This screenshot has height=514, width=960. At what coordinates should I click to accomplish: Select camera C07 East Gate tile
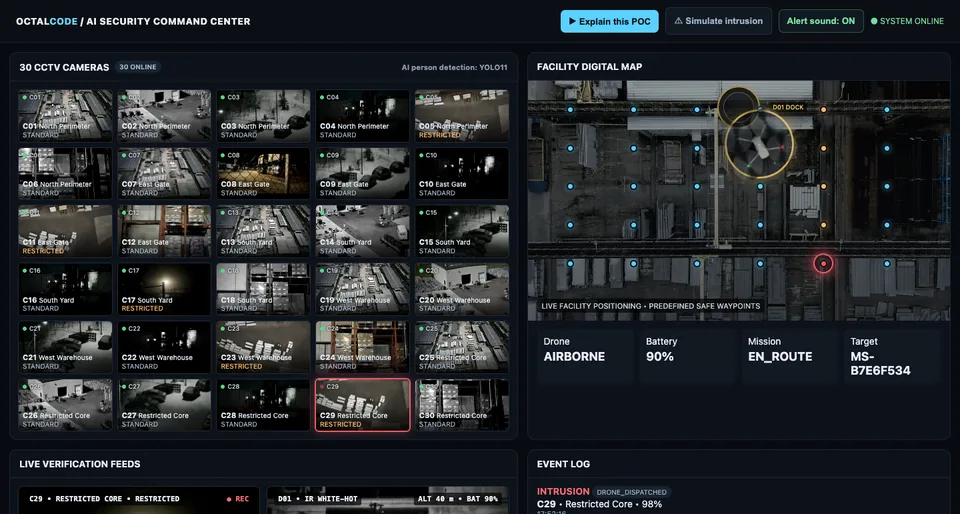(165, 173)
